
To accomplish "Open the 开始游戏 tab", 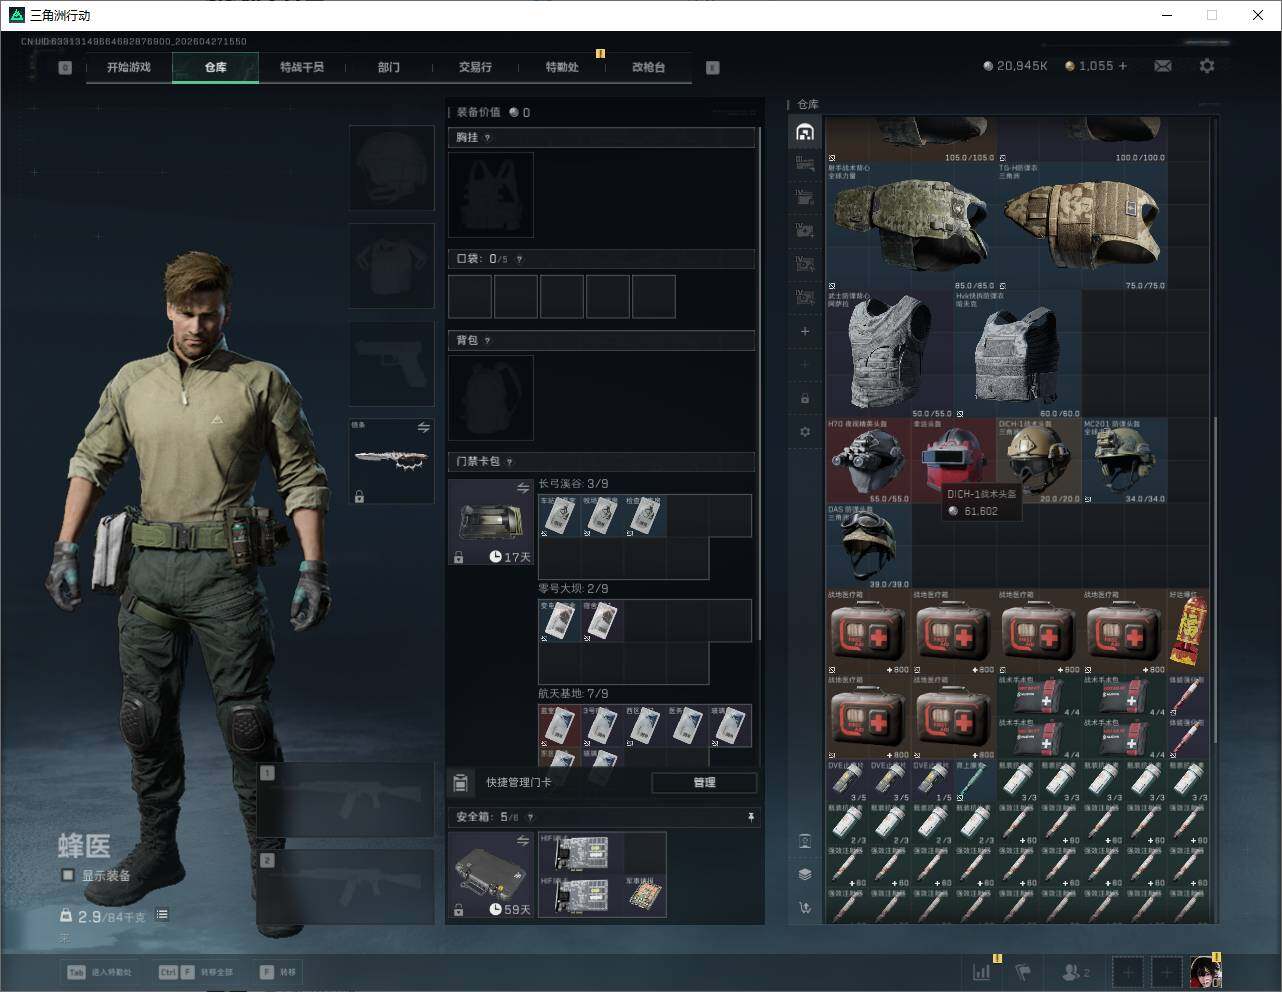I will [x=129, y=67].
